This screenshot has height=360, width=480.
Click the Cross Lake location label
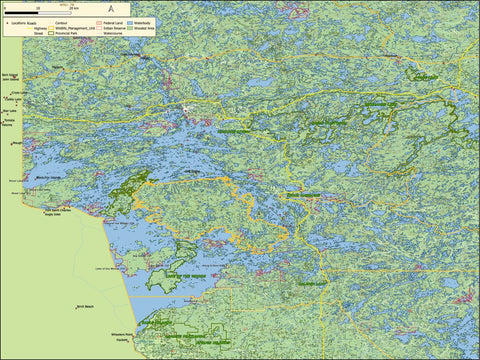click(19, 93)
